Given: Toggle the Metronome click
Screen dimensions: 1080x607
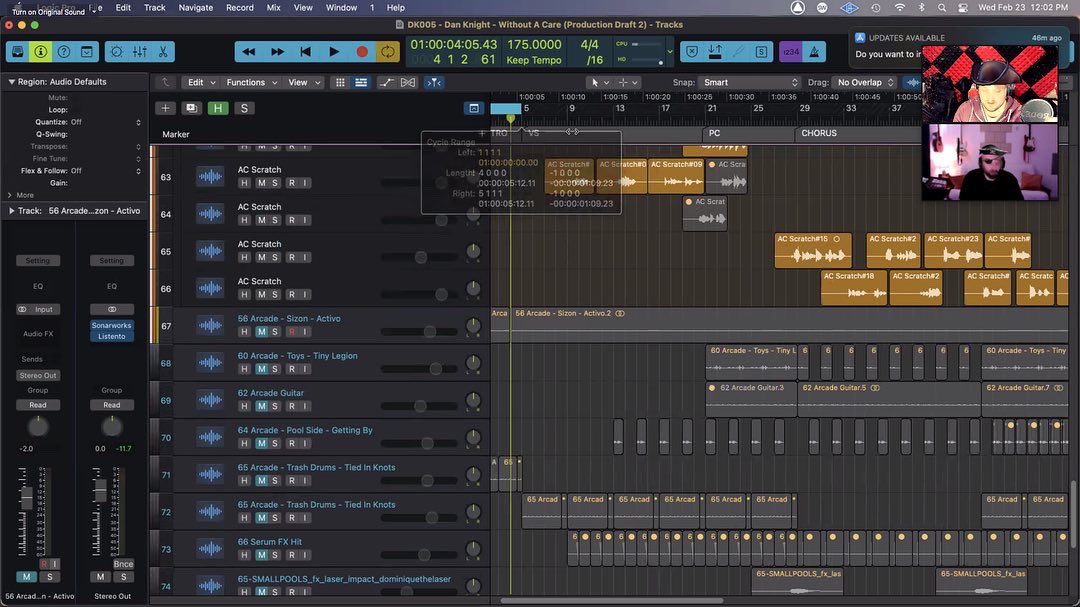Looking at the screenshot, I should 814,52.
